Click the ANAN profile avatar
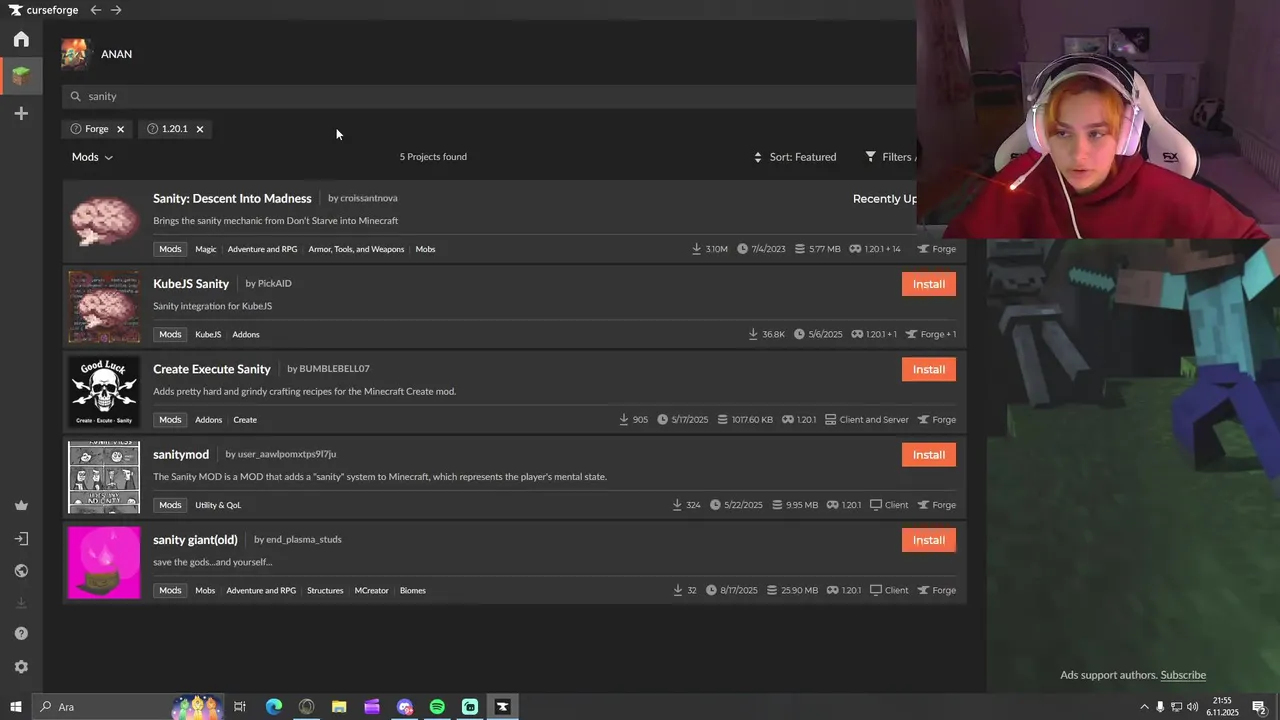Viewport: 1280px width, 720px height. coord(75,54)
